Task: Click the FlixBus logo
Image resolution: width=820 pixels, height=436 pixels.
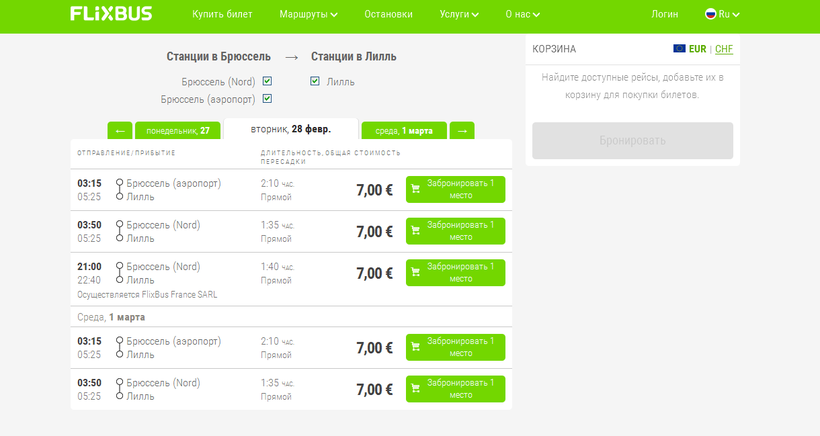Action: (112, 14)
